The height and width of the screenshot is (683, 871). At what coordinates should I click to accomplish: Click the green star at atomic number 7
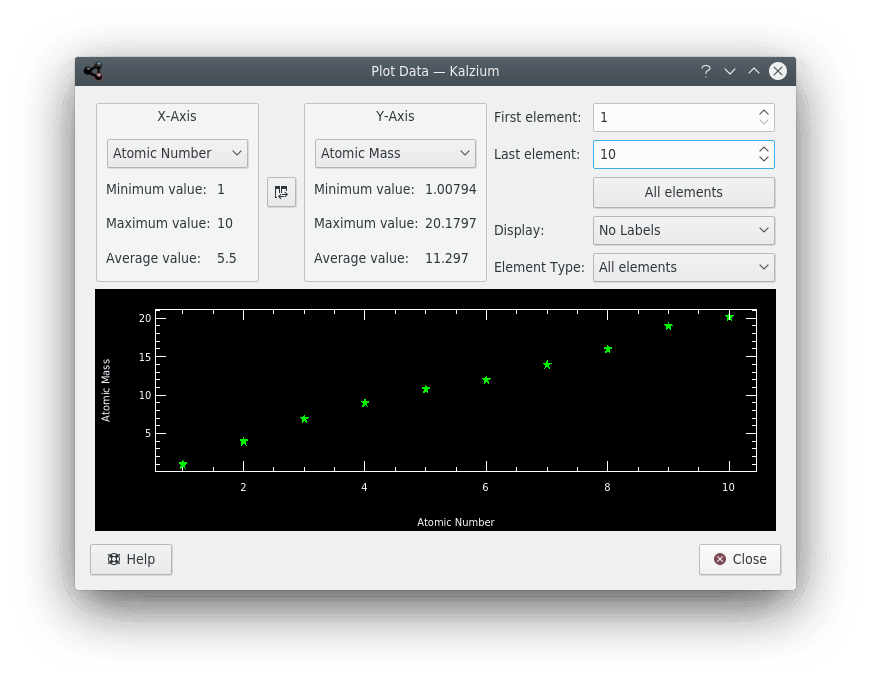tap(547, 365)
